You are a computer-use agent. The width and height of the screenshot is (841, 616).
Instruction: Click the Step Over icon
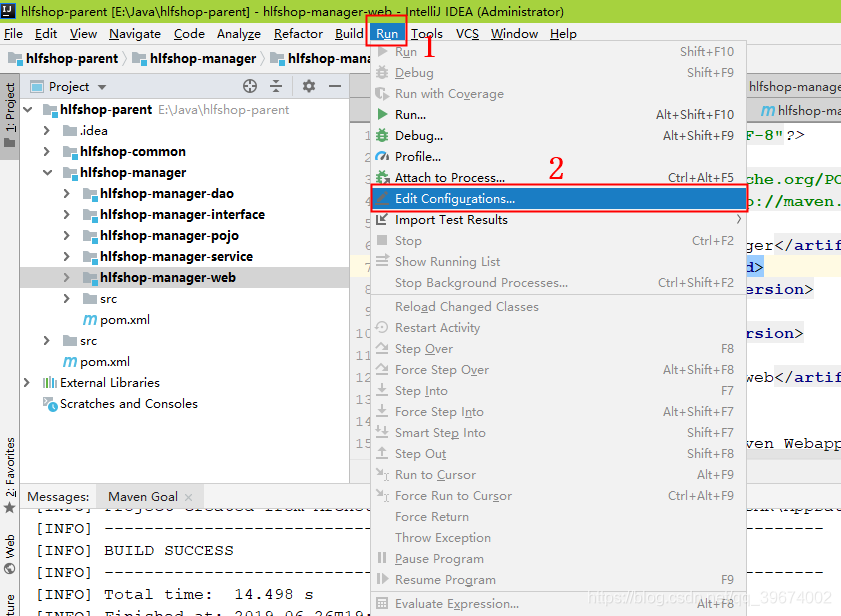pyautogui.click(x=382, y=348)
